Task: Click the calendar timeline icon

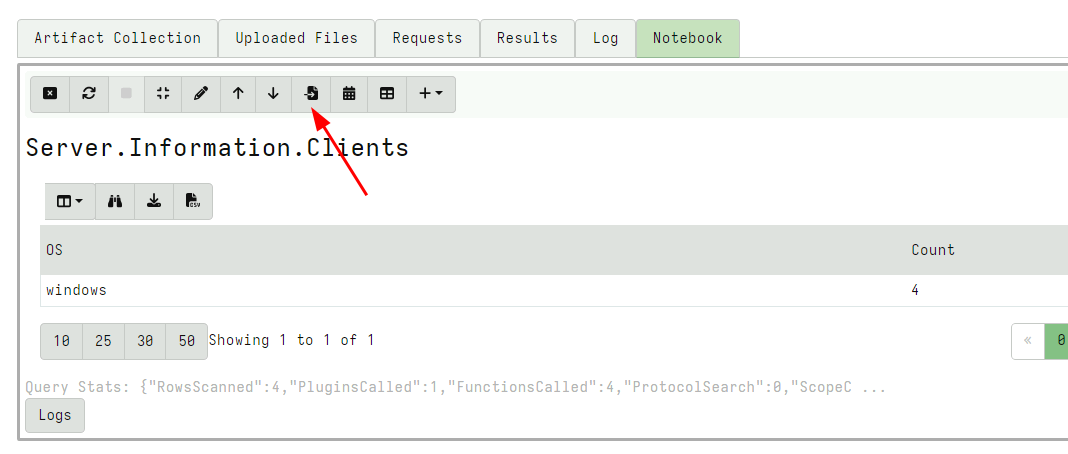Action: (x=349, y=94)
